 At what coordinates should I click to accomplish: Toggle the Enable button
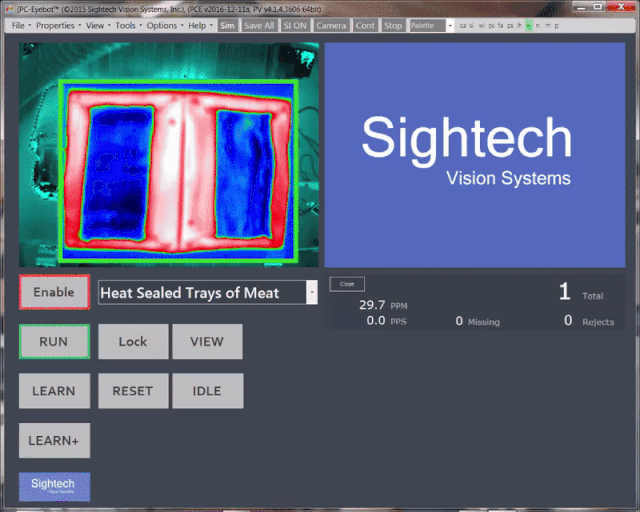pyautogui.click(x=54, y=292)
